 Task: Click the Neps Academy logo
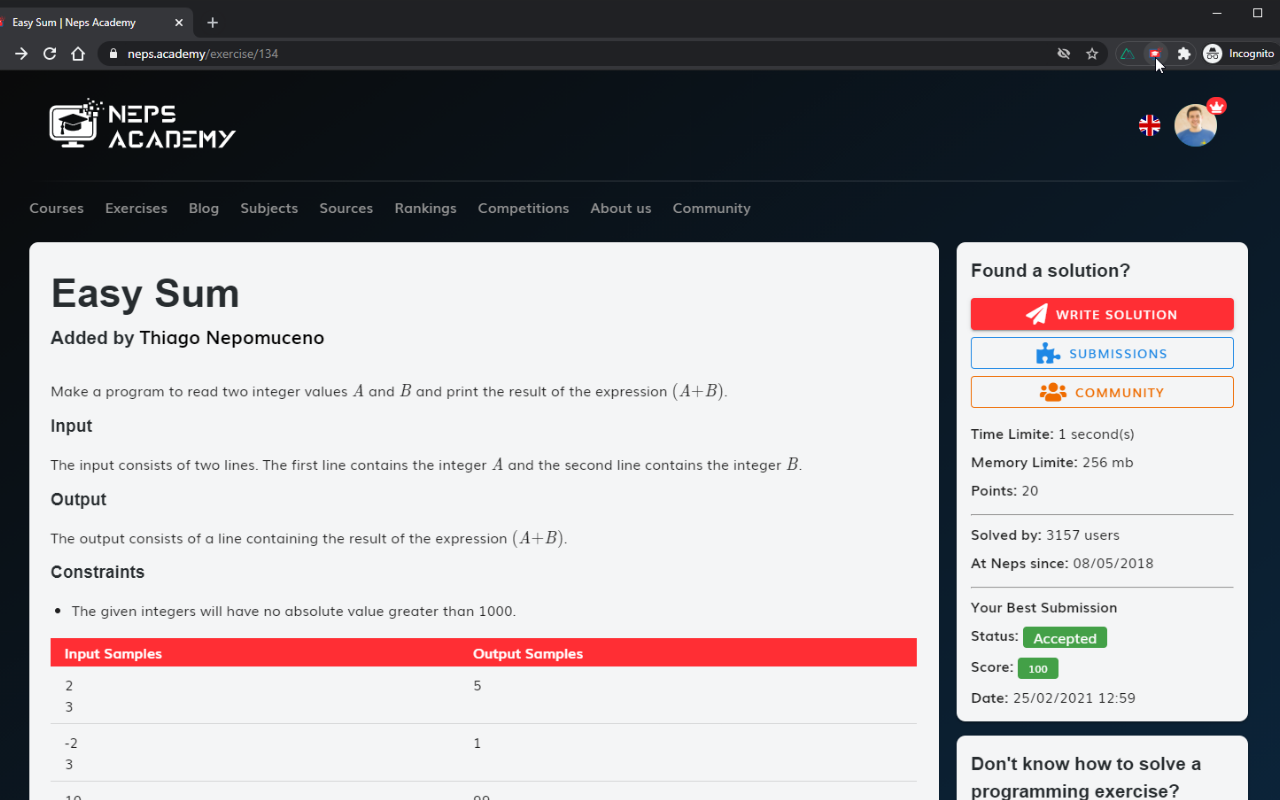[143, 124]
